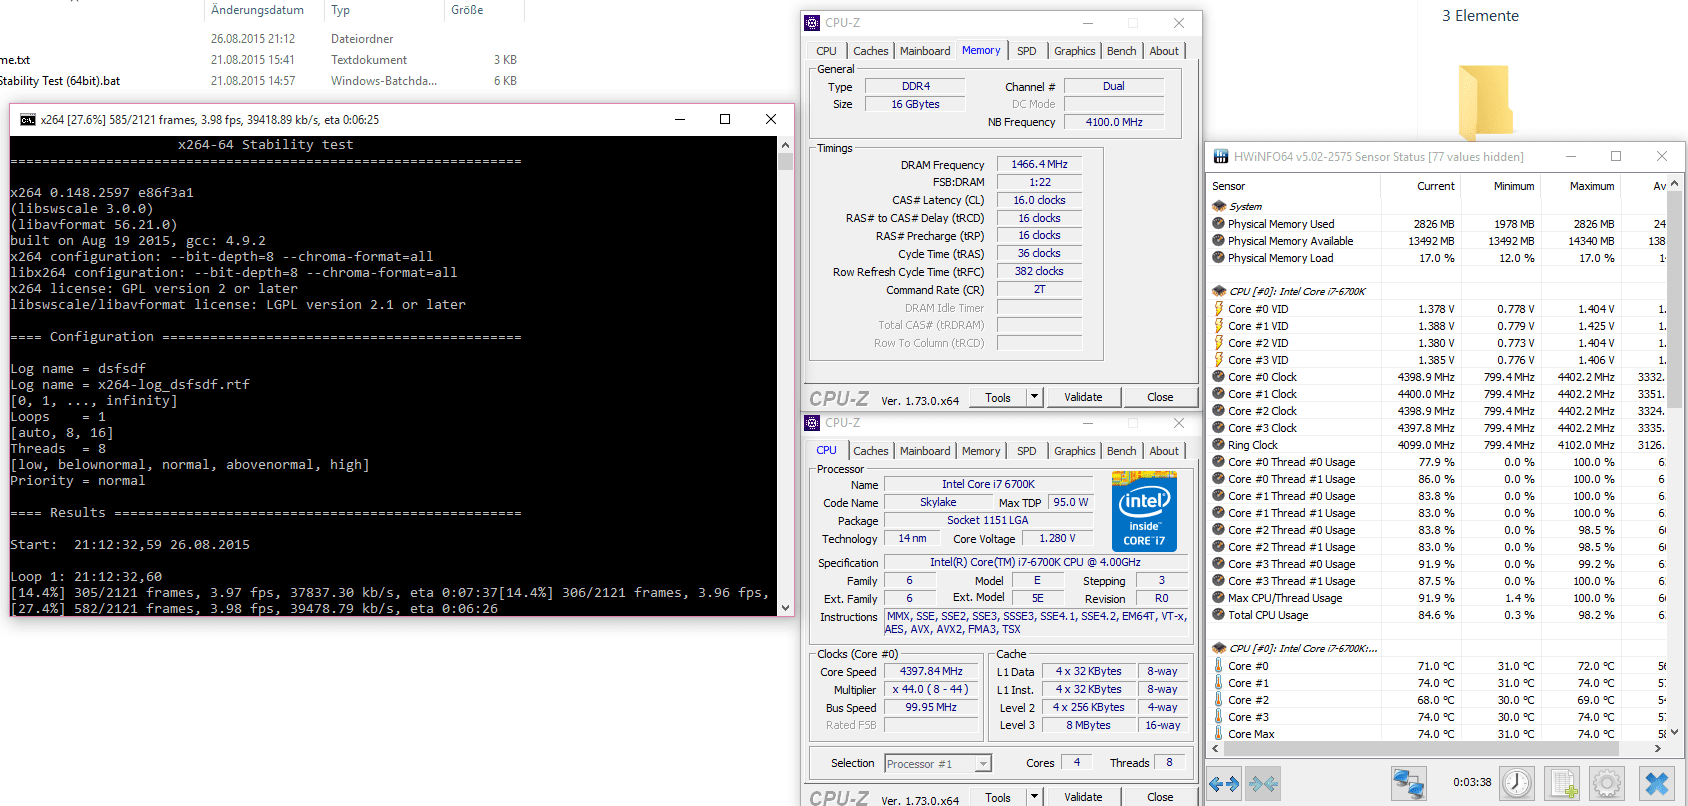
Task: Click Validate button in lower CPU-Z
Action: (1083, 797)
